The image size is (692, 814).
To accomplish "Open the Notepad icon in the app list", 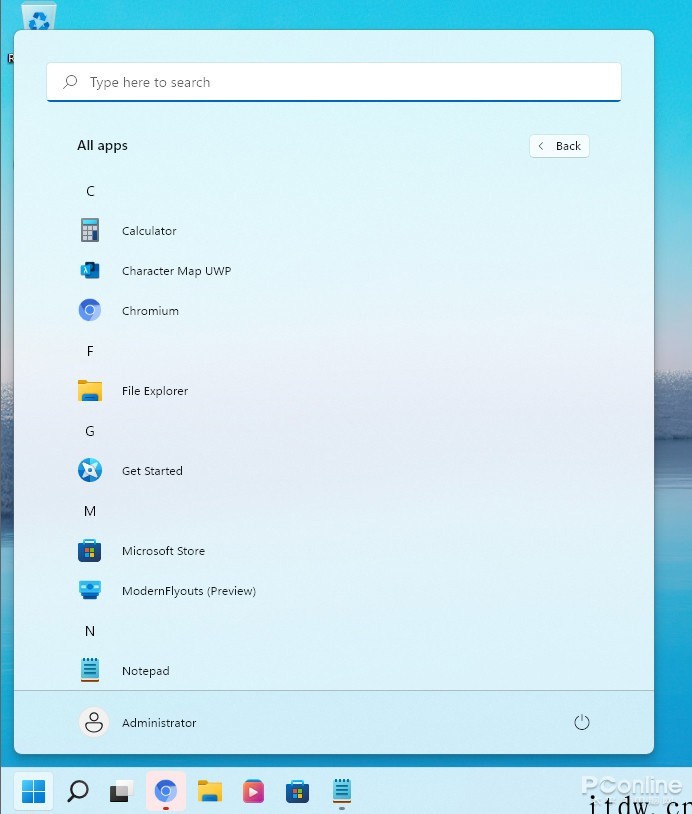I will (x=90, y=670).
